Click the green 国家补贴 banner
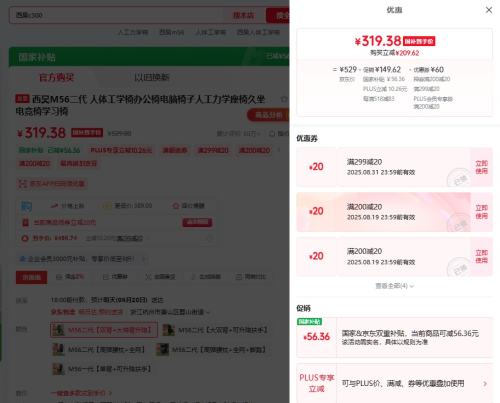 tap(149, 57)
